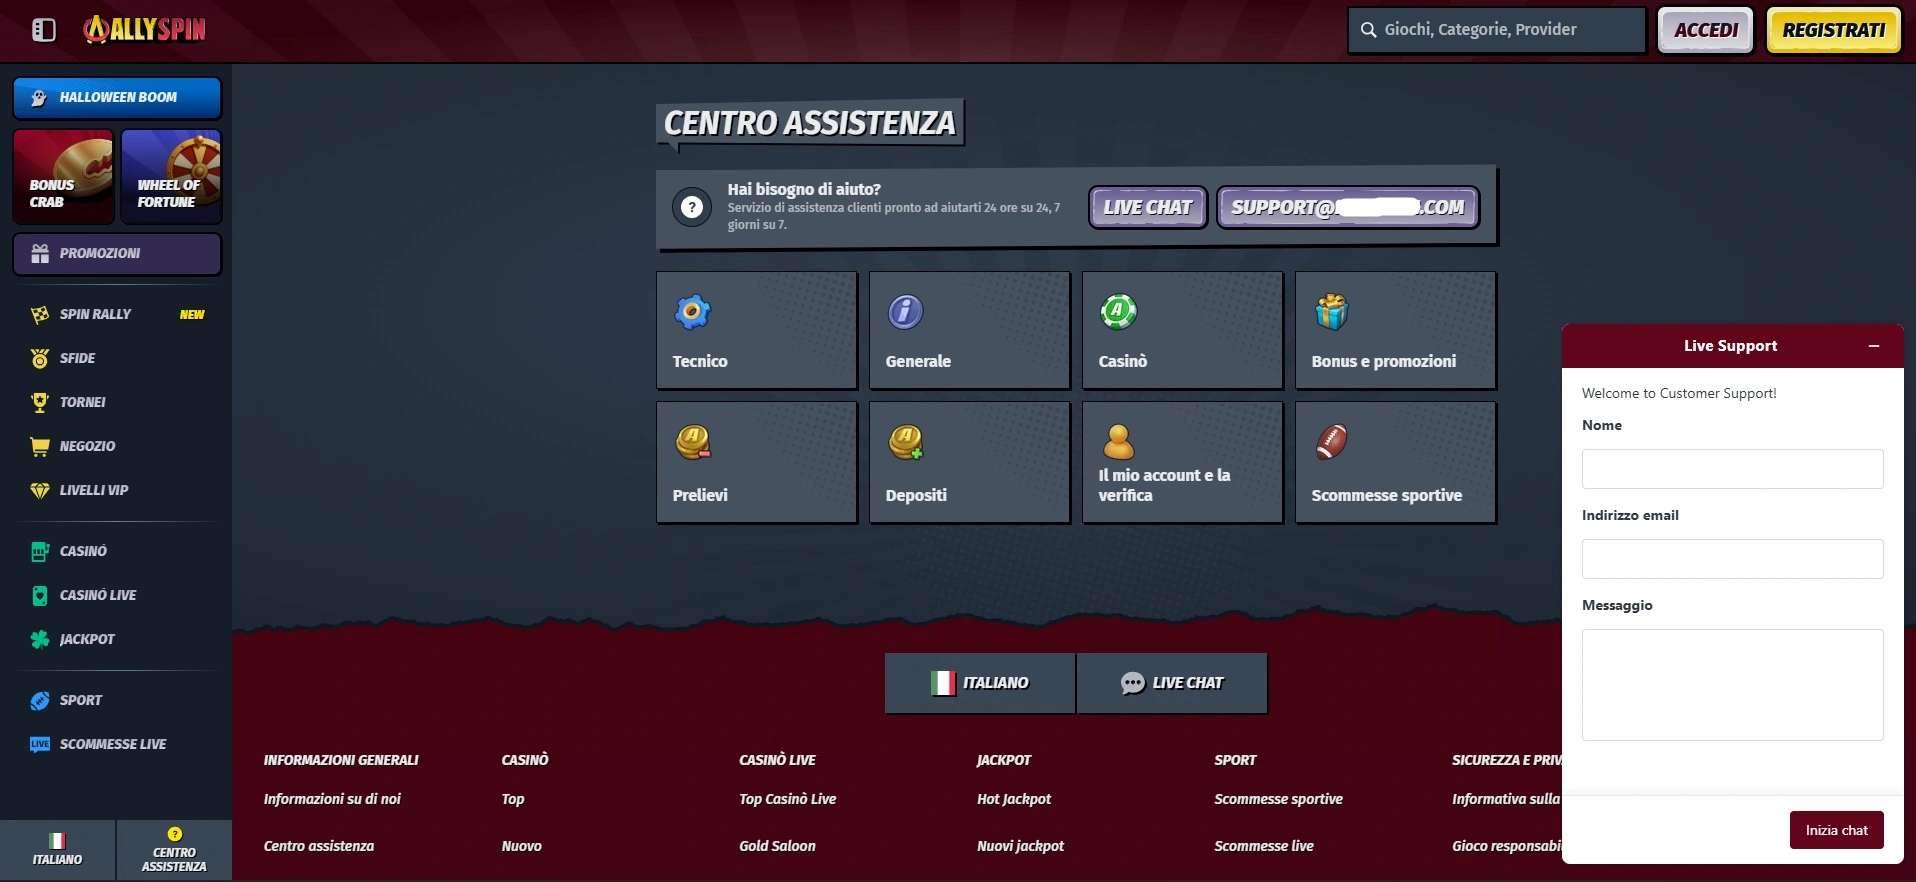Open Hot Jackpot footer link
Screen dimensions: 1916x882
pos(1014,799)
